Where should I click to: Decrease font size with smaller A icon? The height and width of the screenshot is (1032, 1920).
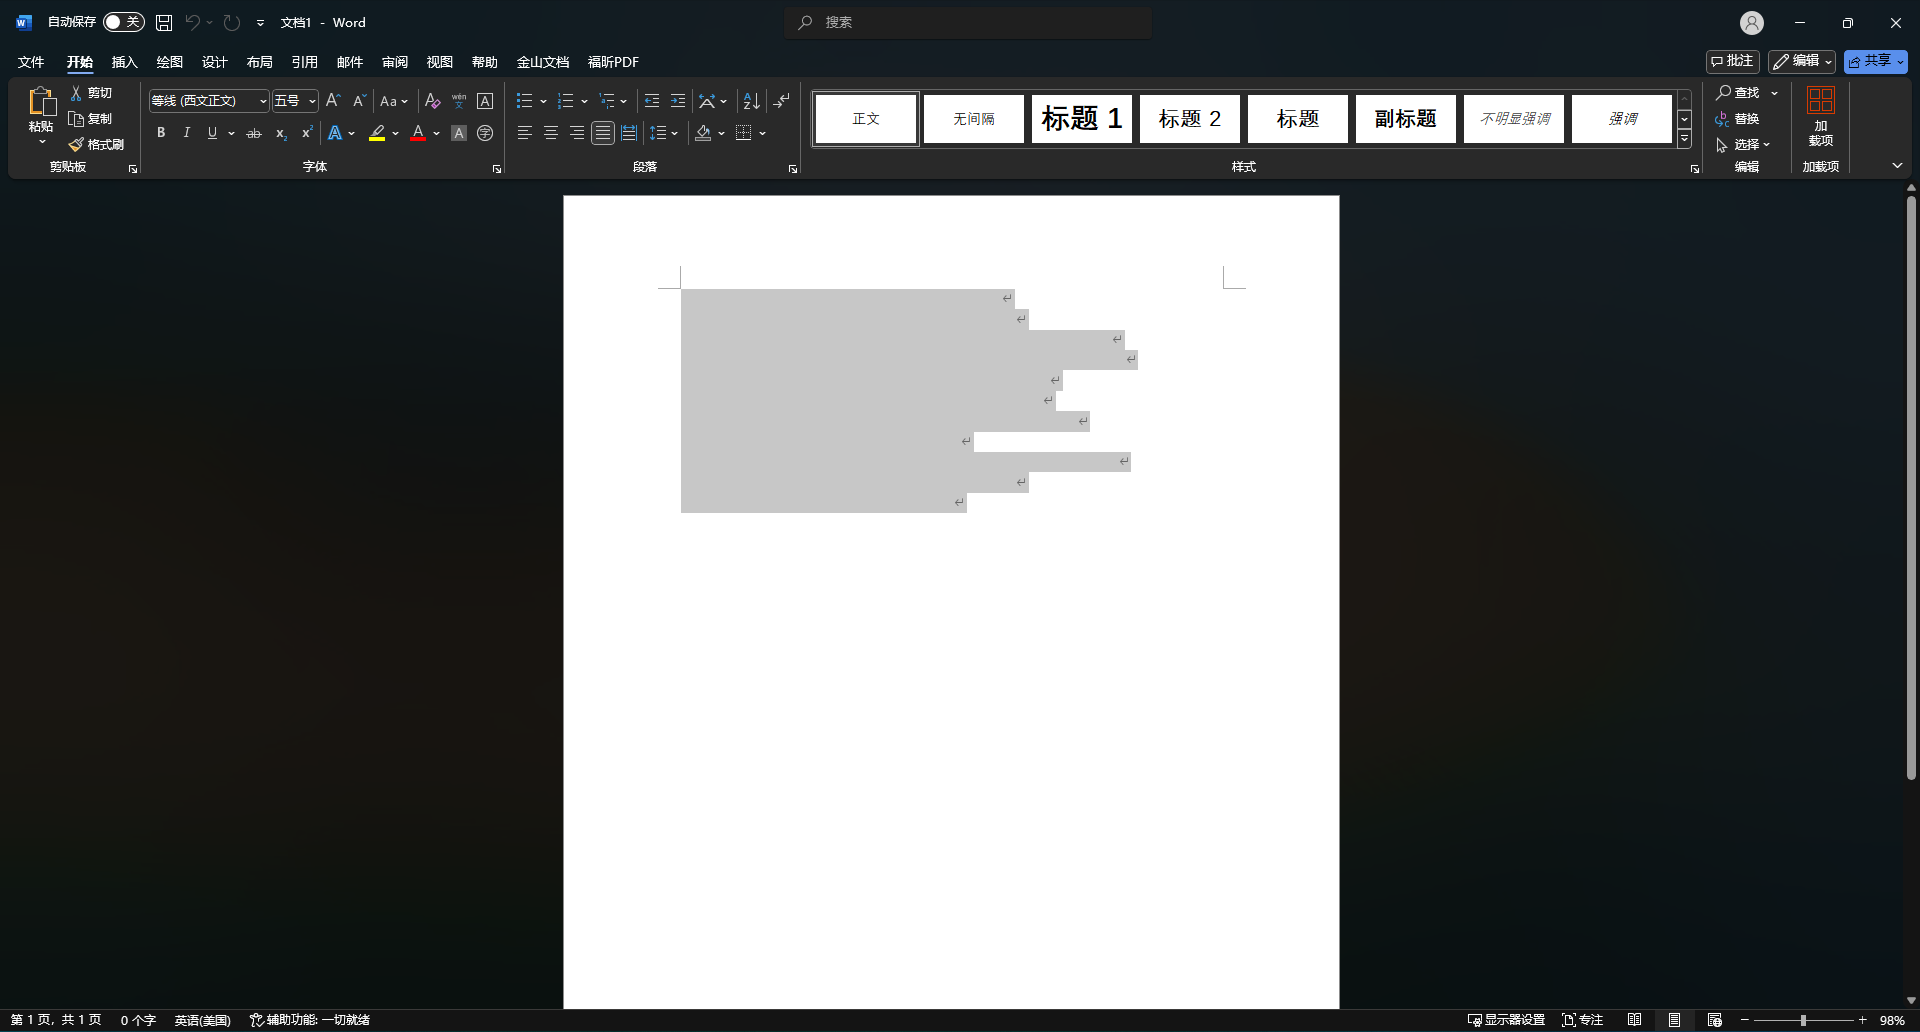point(359,101)
